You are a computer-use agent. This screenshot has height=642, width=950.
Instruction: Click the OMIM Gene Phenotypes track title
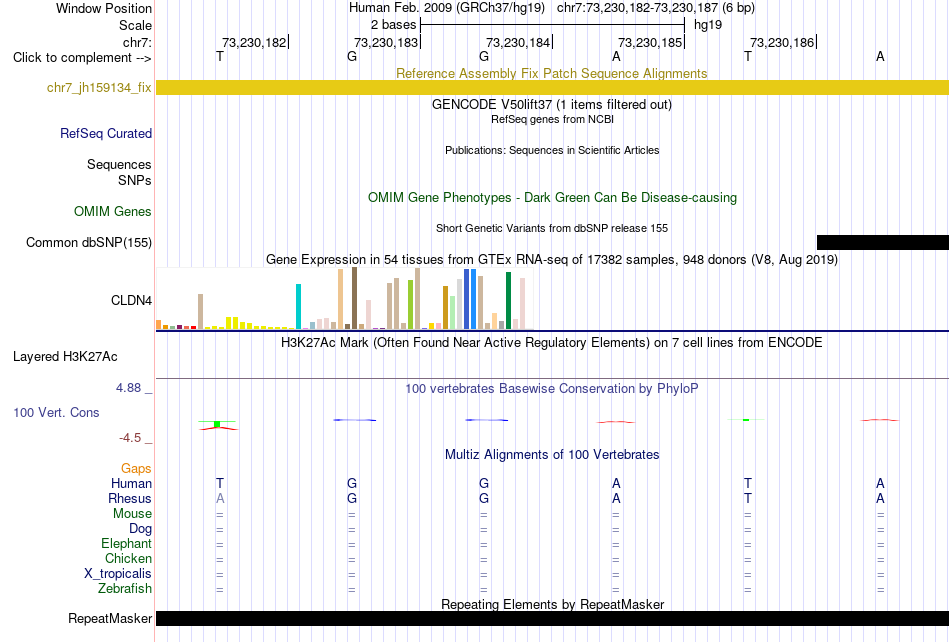[x=552, y=197]
